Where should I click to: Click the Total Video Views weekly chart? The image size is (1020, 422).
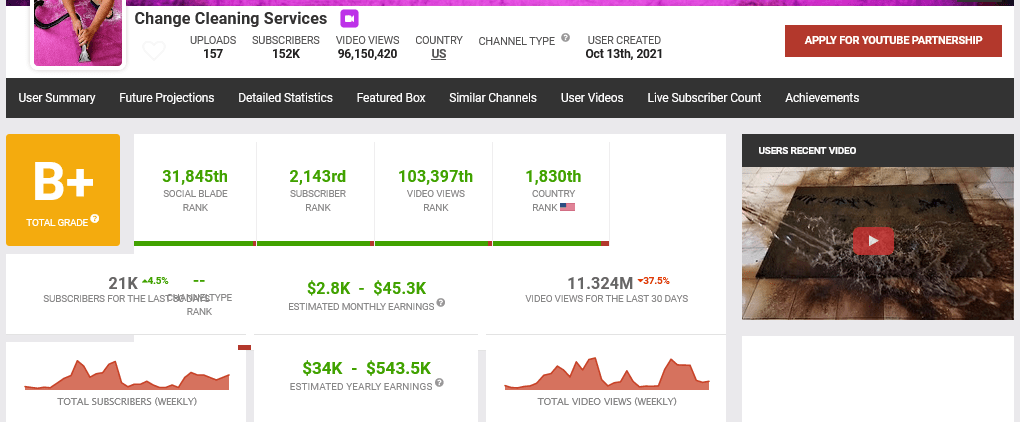[x=606, y=374]
